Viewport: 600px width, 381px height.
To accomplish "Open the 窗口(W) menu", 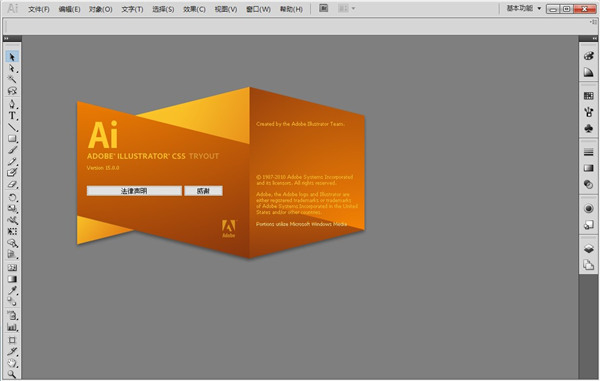I will point(258,9).
